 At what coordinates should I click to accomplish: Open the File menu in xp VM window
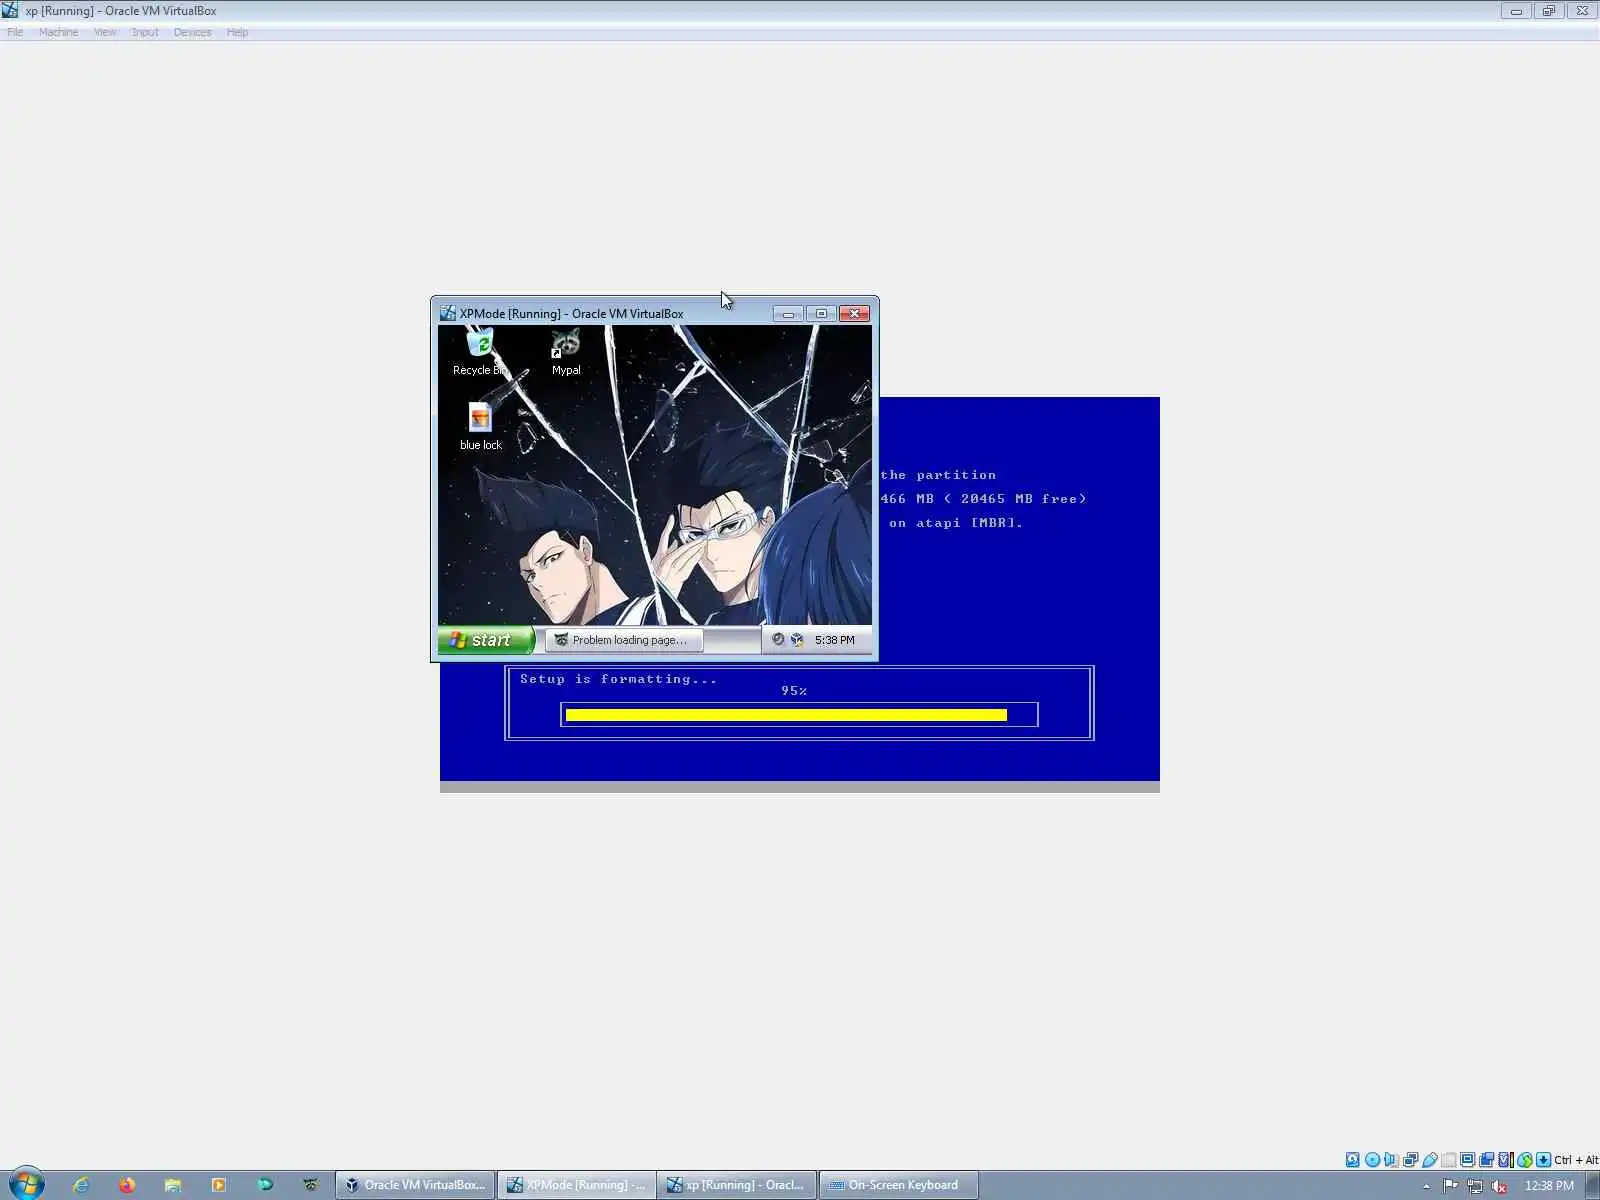(15, 32)
